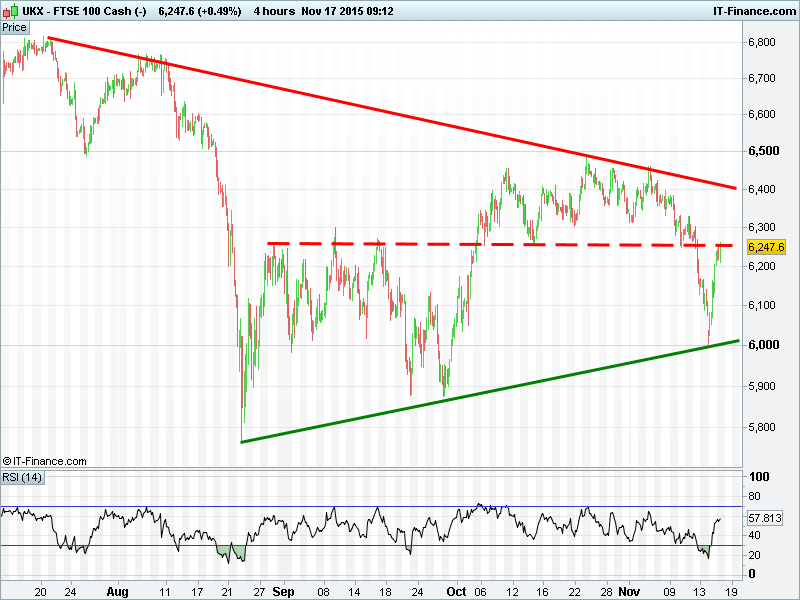800x600 pixels.
Task: Click the 6,700 price axis label
Action: pos(762,78)
